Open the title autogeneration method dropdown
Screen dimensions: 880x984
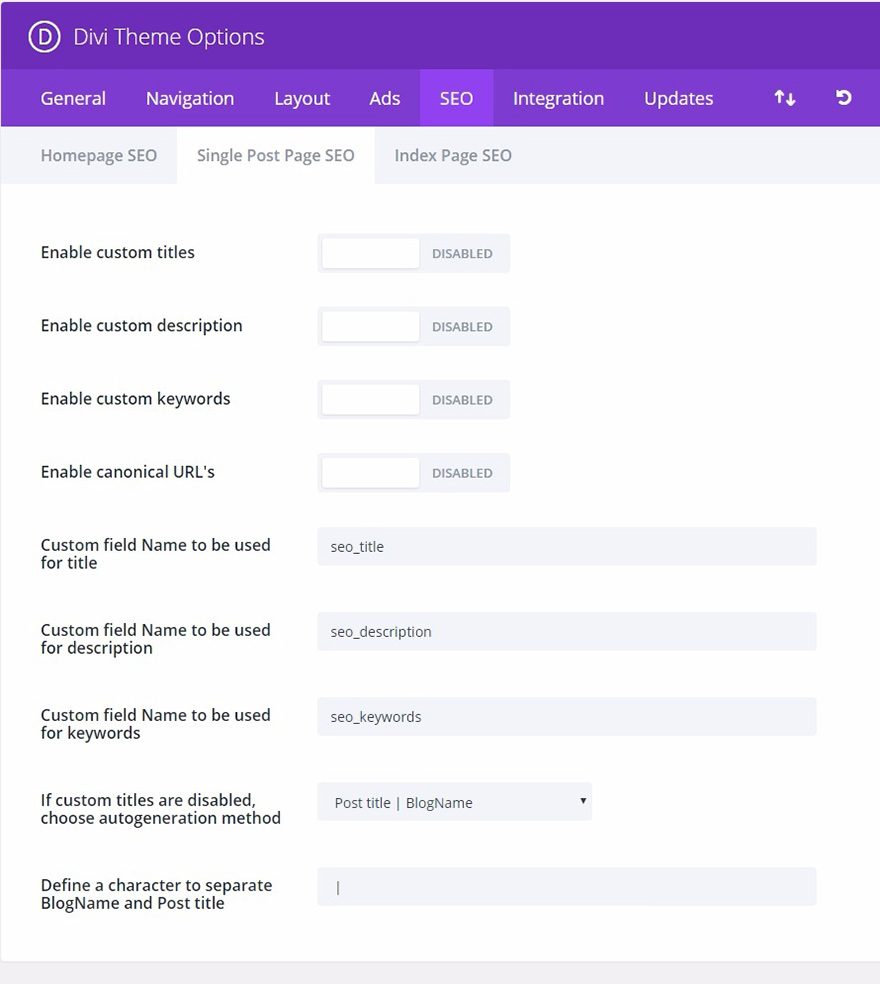455,802
